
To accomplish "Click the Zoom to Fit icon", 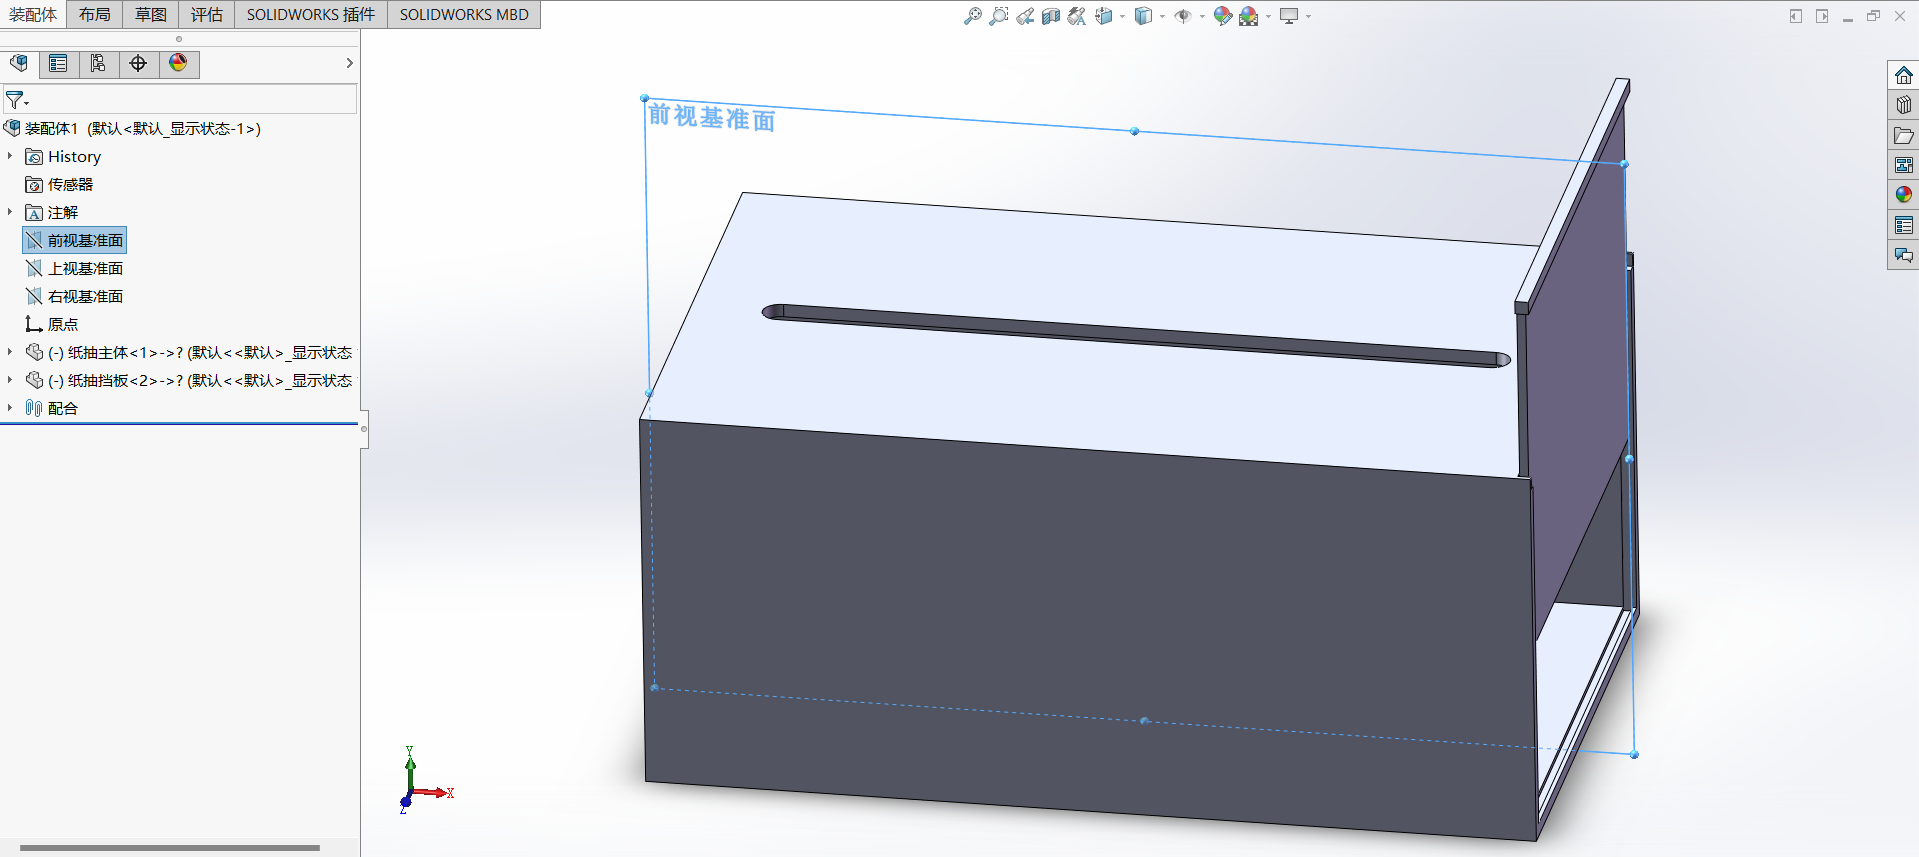I will (972, 16).
